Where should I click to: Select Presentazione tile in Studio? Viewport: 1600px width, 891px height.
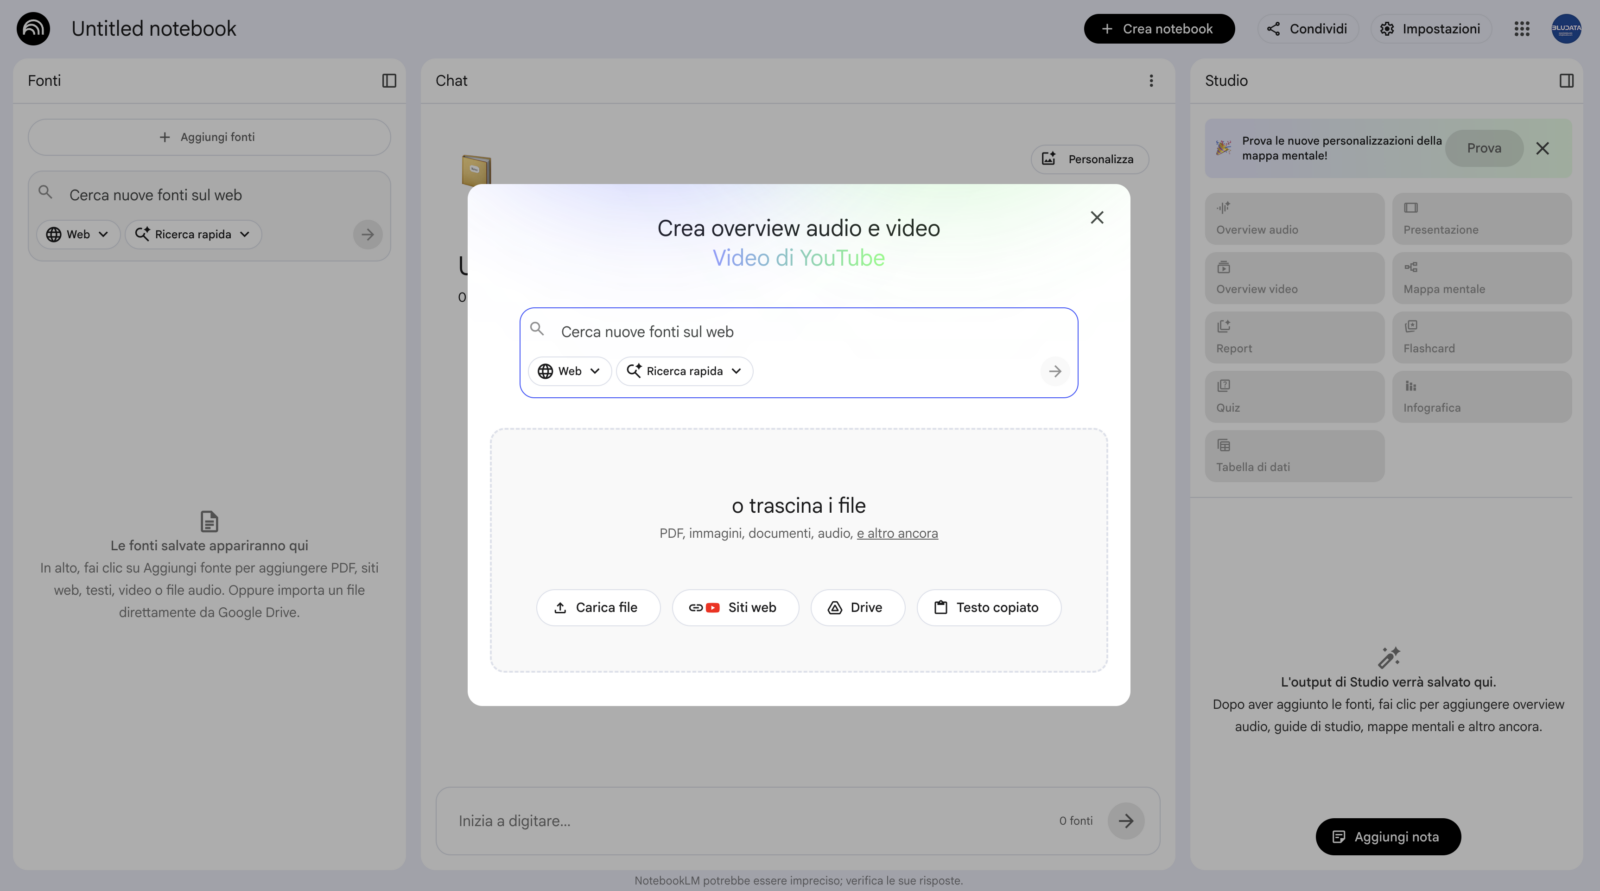[x=1482, y=219]
